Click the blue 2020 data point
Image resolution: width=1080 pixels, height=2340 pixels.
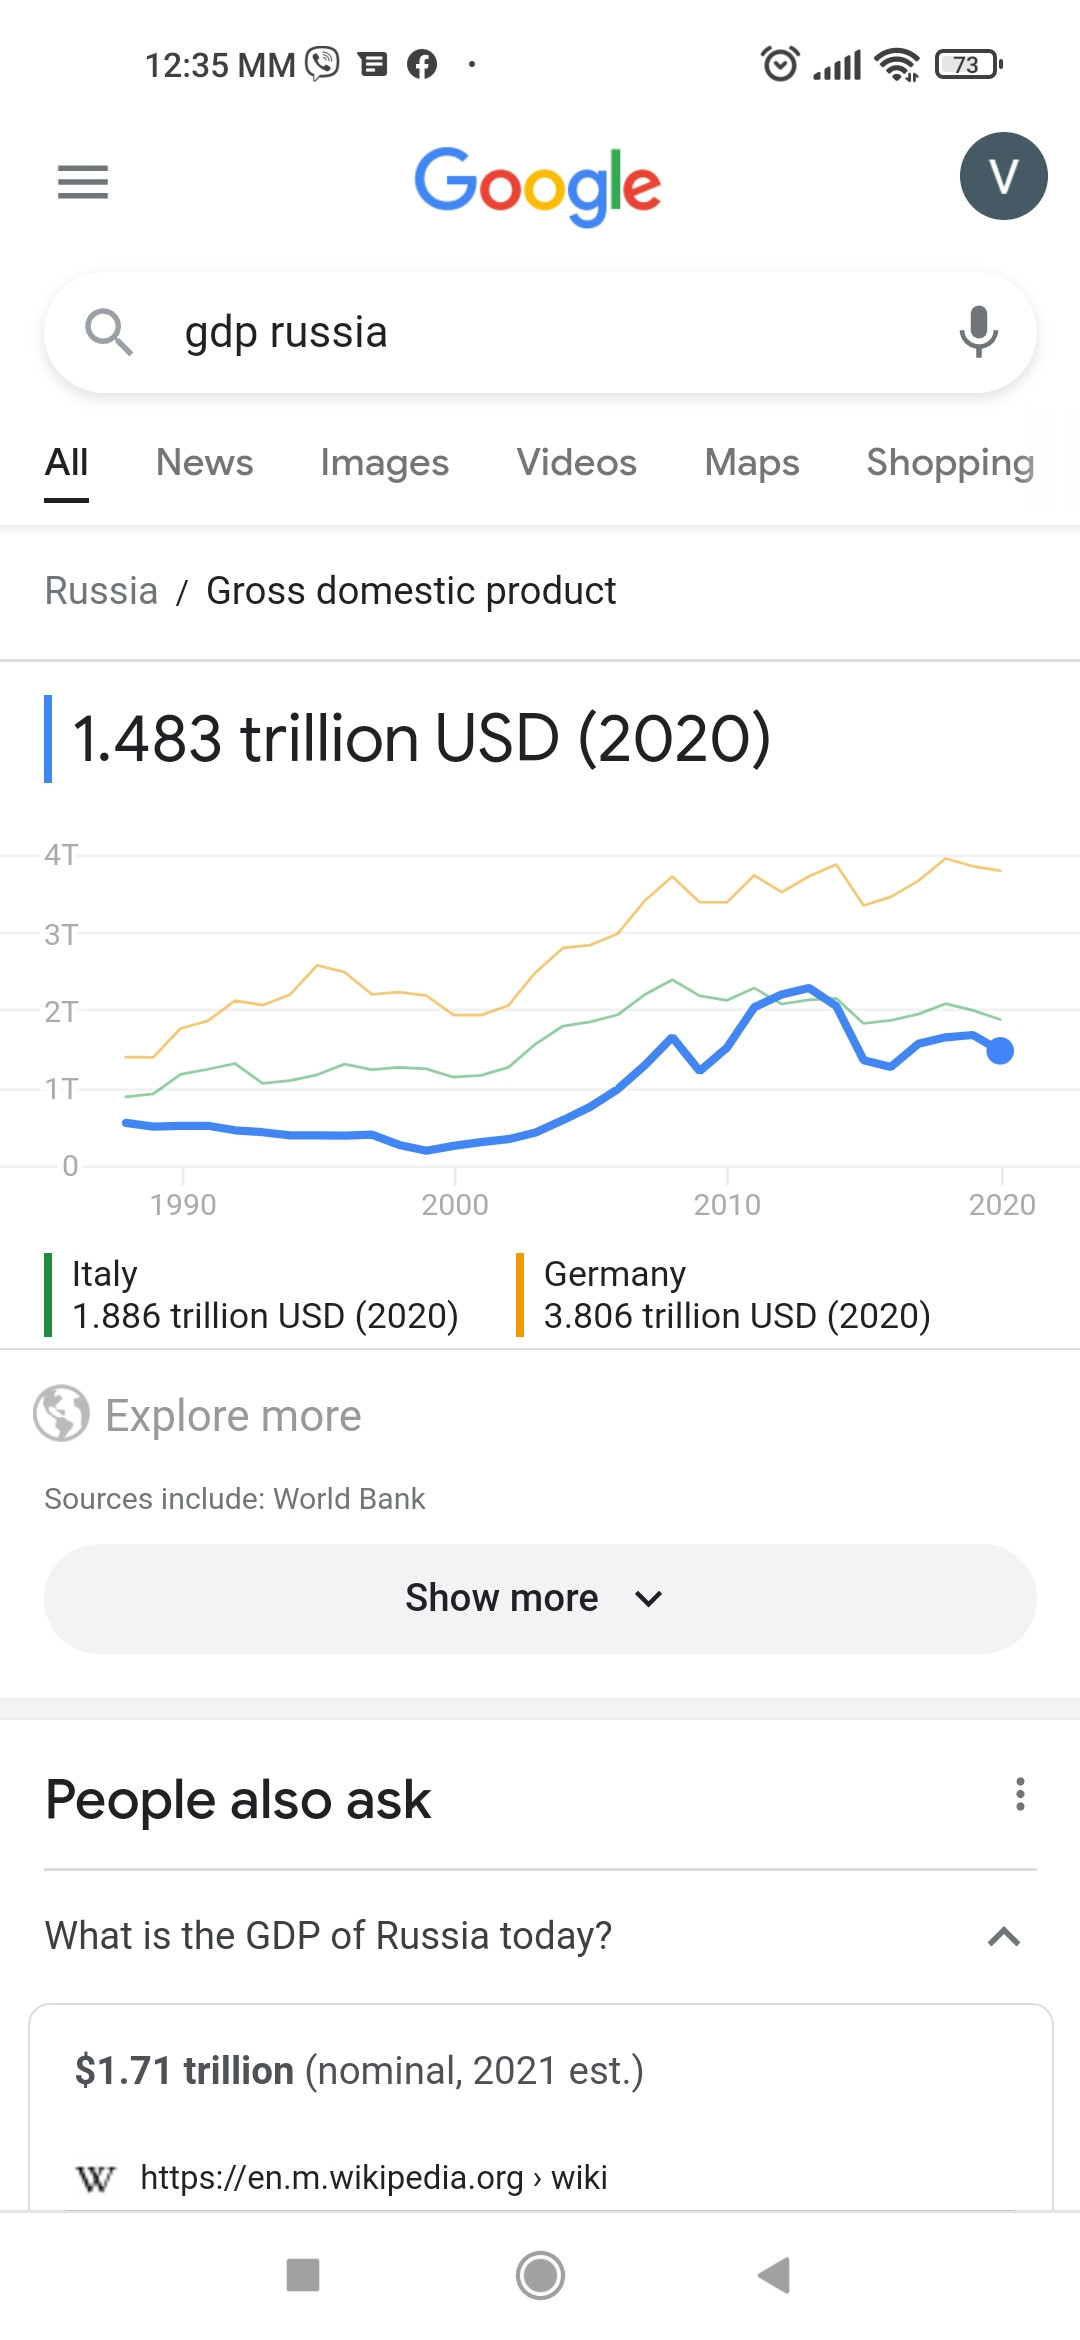tap(1000, 1051)
